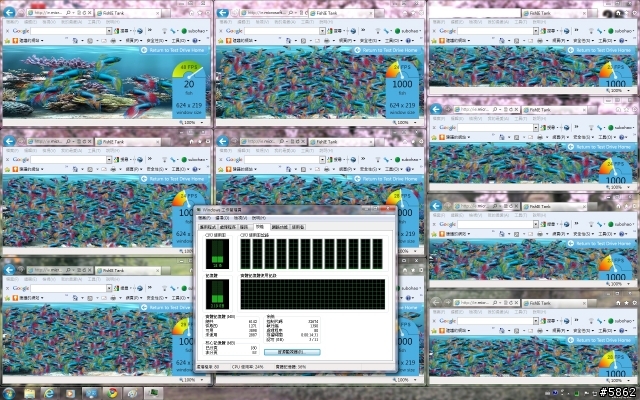Select the FishIE Tank tab in 20-fish window
This screenshot has width=640, height=400.
coord(127,13)
